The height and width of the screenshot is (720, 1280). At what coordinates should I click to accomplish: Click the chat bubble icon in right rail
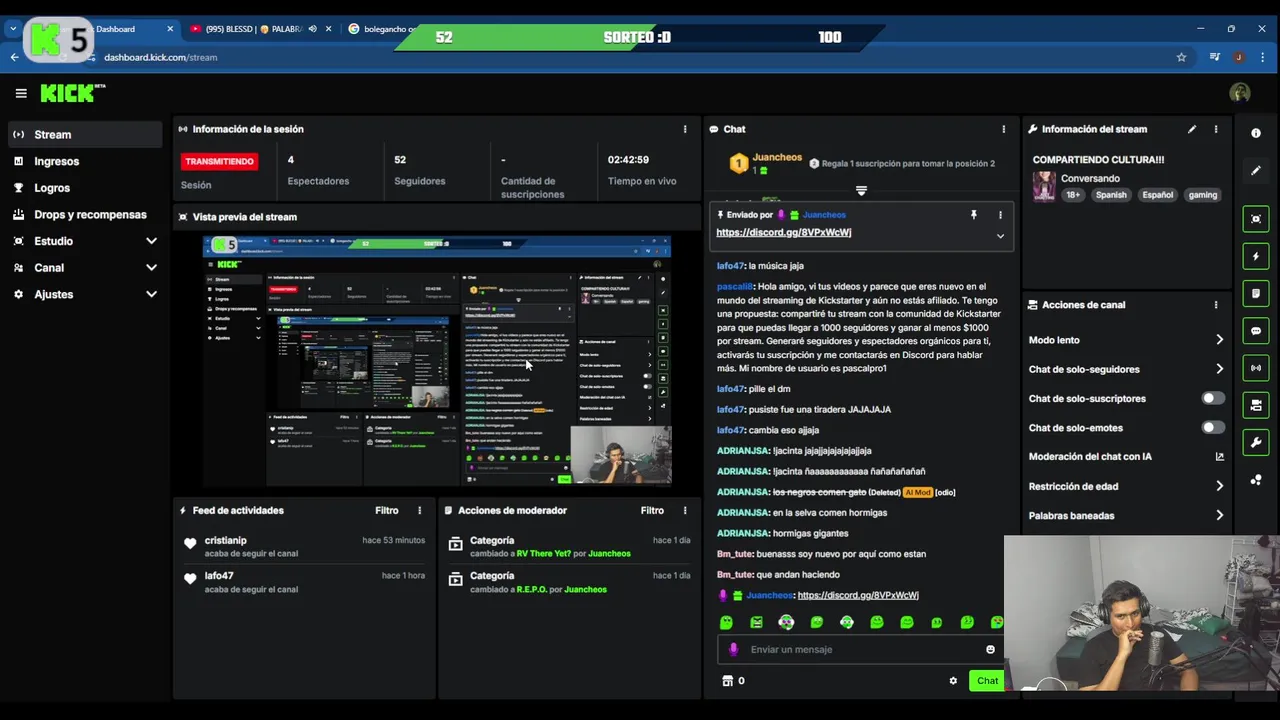[x=1256, y=331]
